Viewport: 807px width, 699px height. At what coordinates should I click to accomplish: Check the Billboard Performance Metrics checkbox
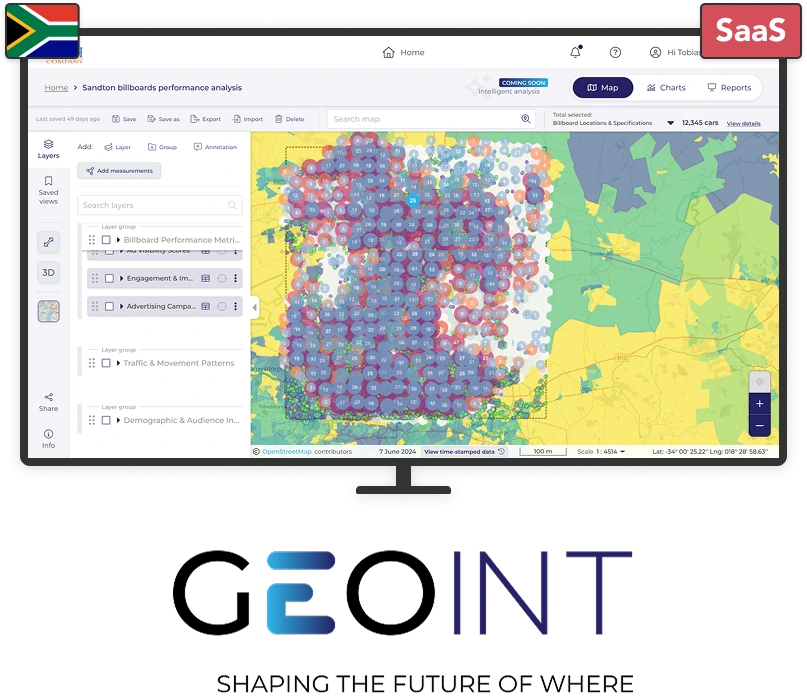point(106,240)
